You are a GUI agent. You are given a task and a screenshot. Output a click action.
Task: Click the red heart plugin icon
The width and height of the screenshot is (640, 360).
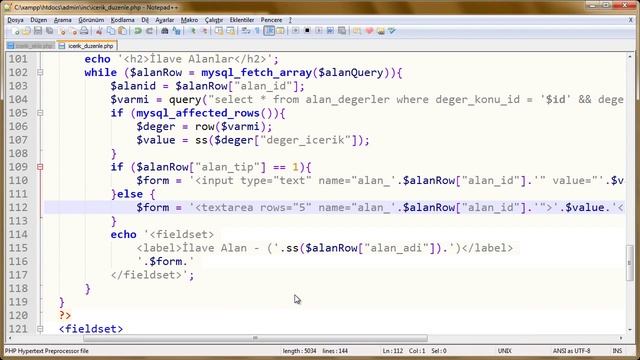click(369, 31)
